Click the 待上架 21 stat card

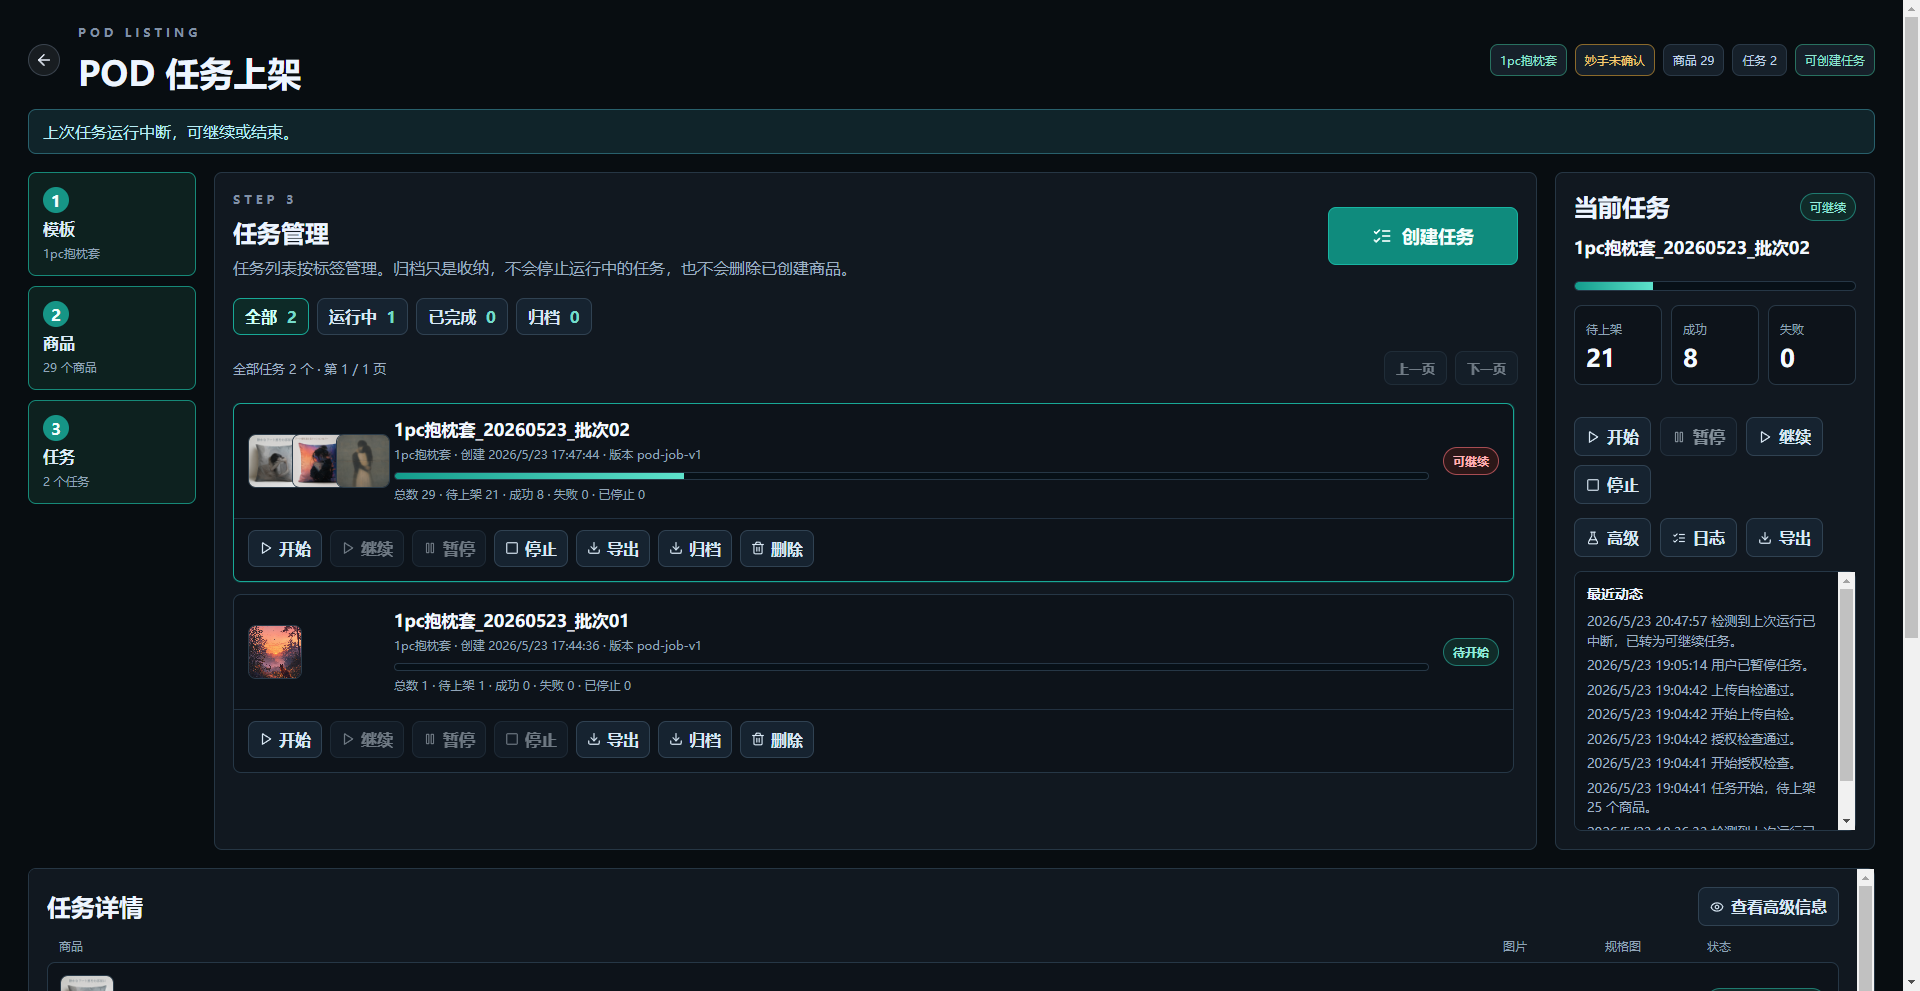tap(1618, 345)
